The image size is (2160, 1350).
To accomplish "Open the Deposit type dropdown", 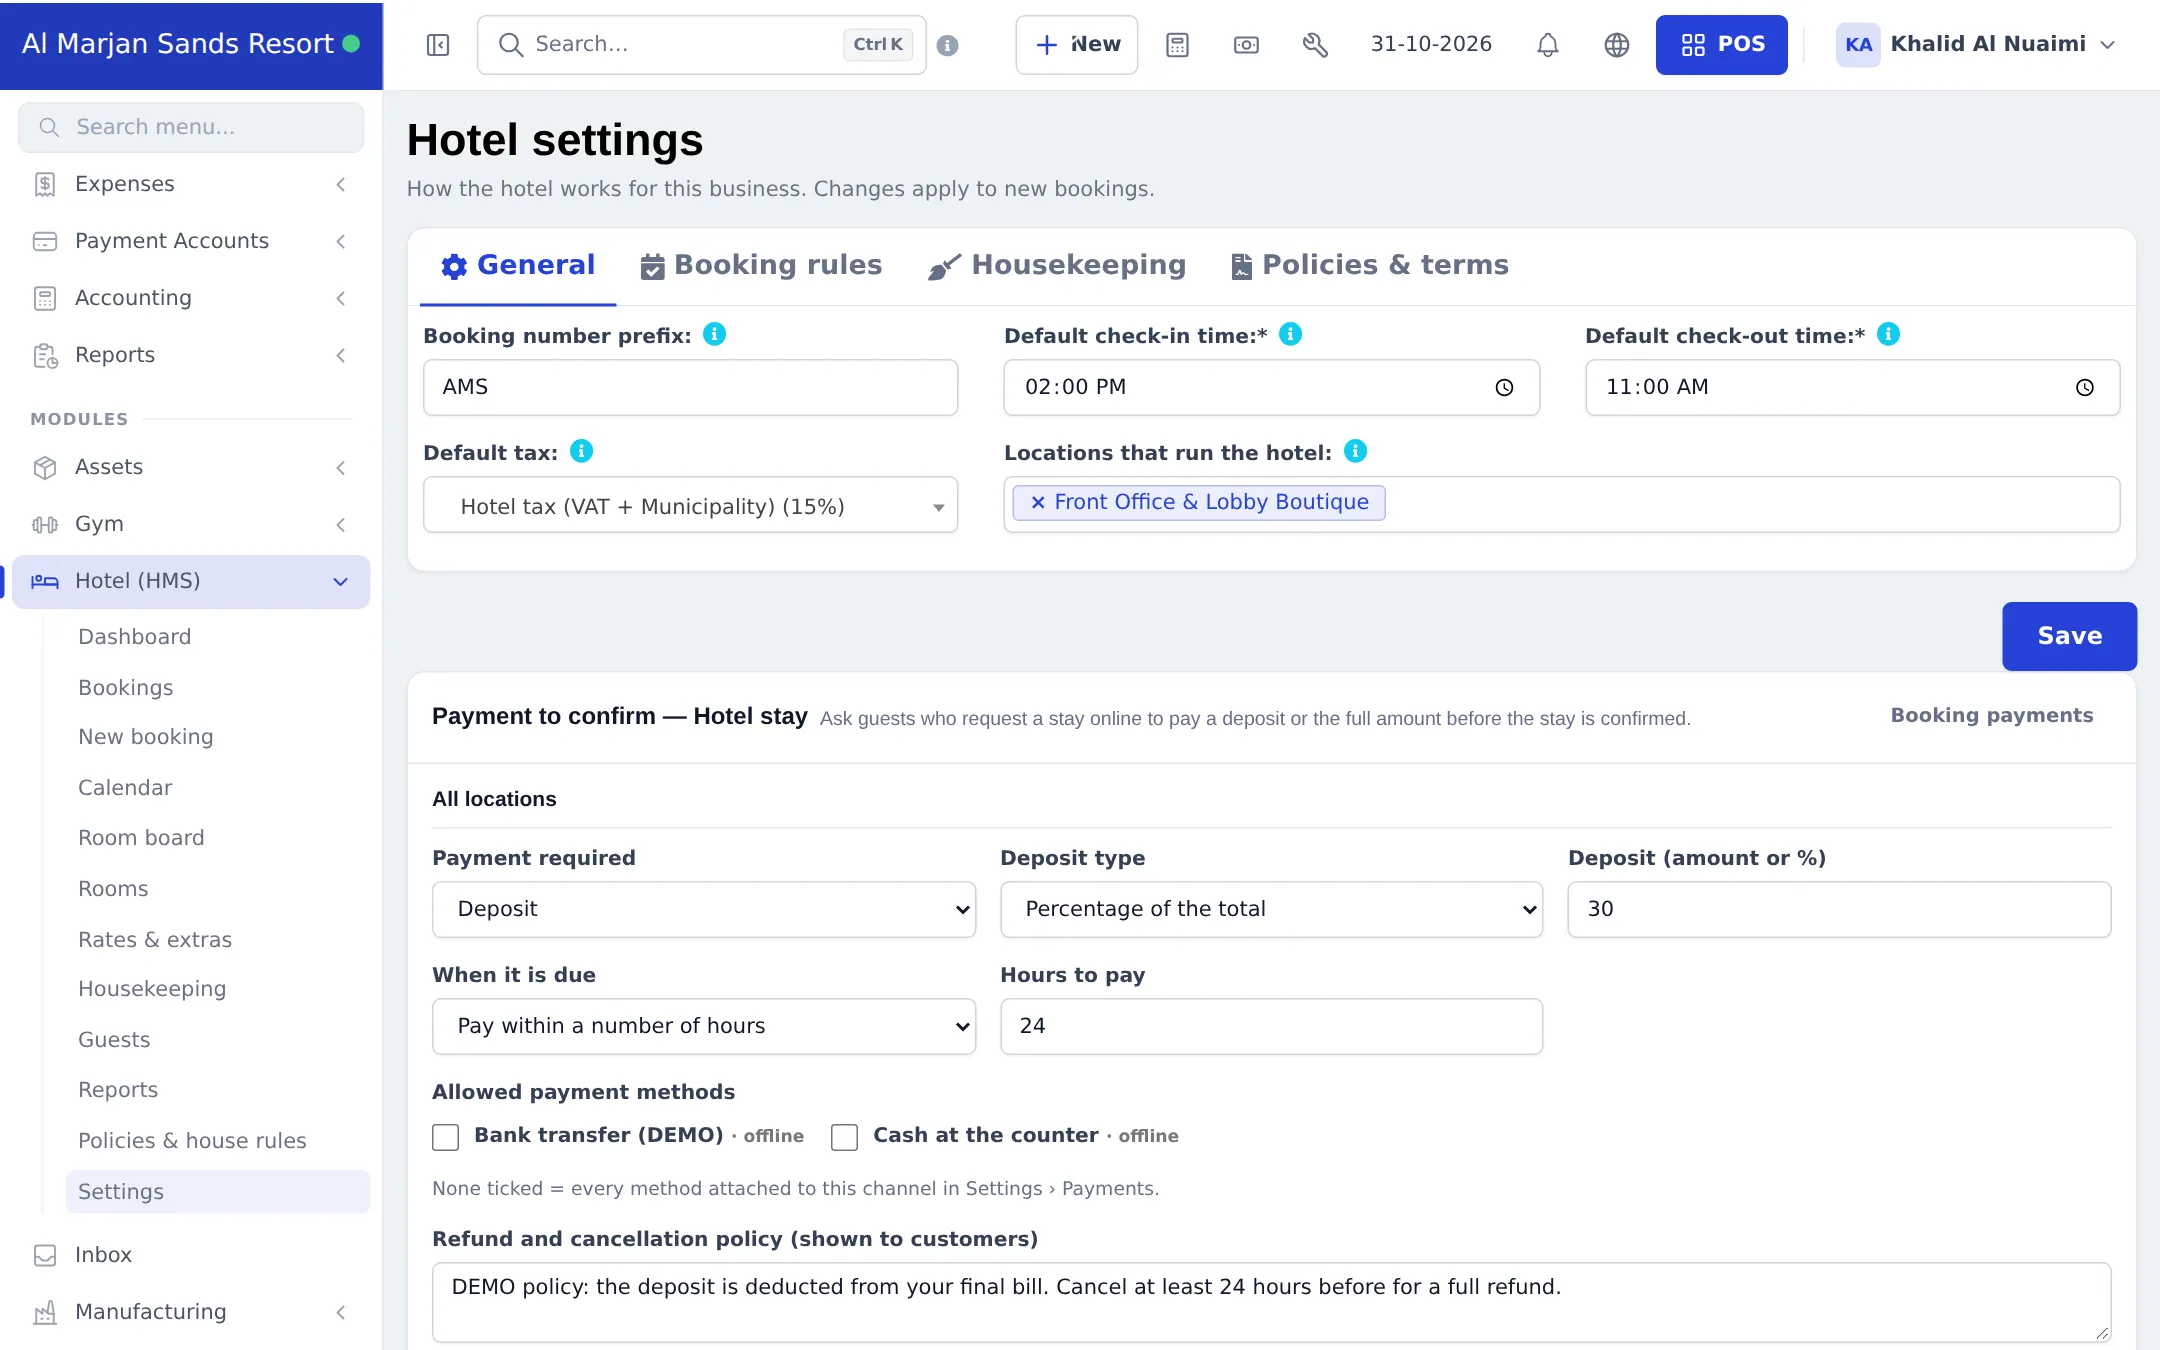I will pyautogui.click(x=1271, y=909).
